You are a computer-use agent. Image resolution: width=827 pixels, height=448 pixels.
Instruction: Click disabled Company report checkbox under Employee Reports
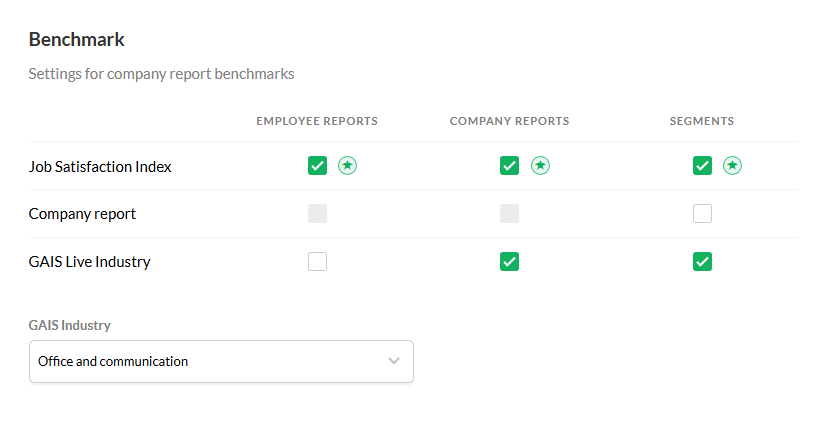click(x=318, y=214)
